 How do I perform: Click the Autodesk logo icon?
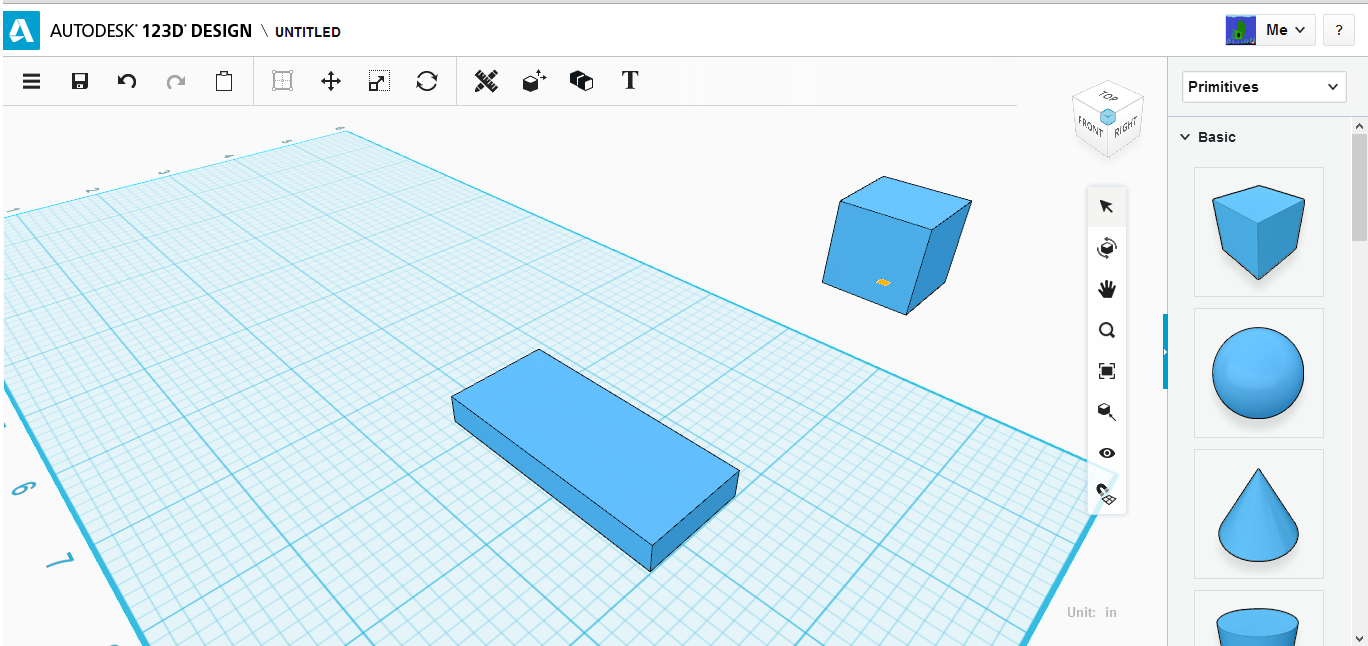pos(21,31)
